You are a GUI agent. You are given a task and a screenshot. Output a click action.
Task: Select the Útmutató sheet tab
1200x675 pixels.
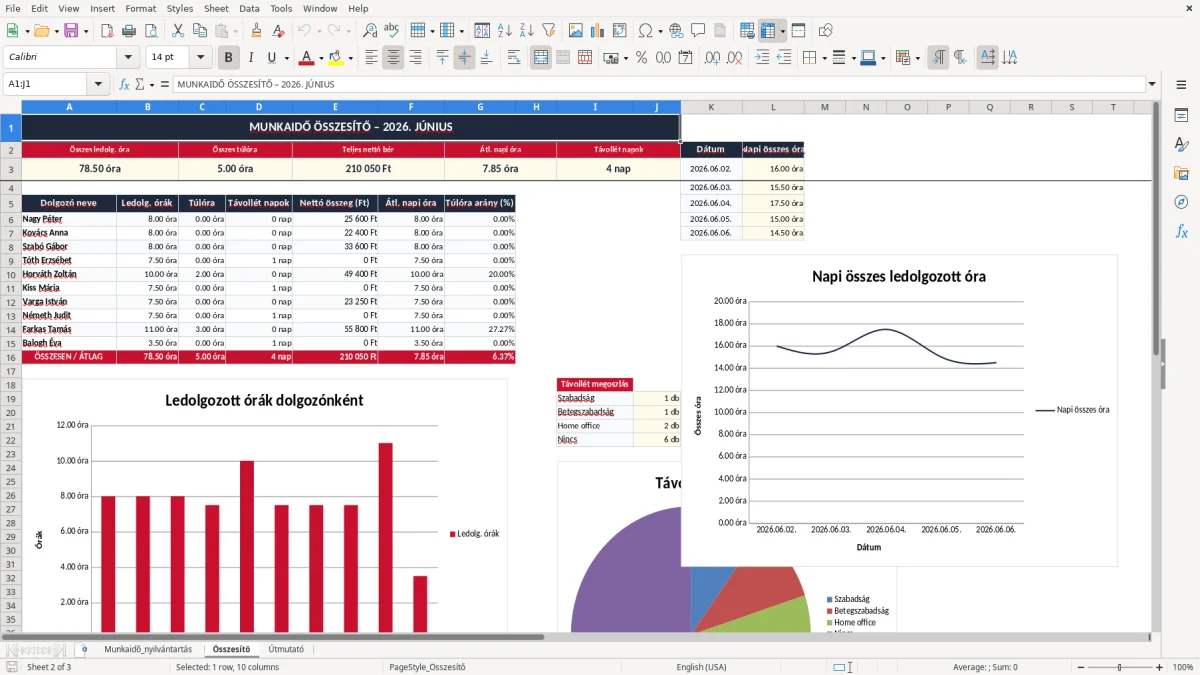click(286, 649)
